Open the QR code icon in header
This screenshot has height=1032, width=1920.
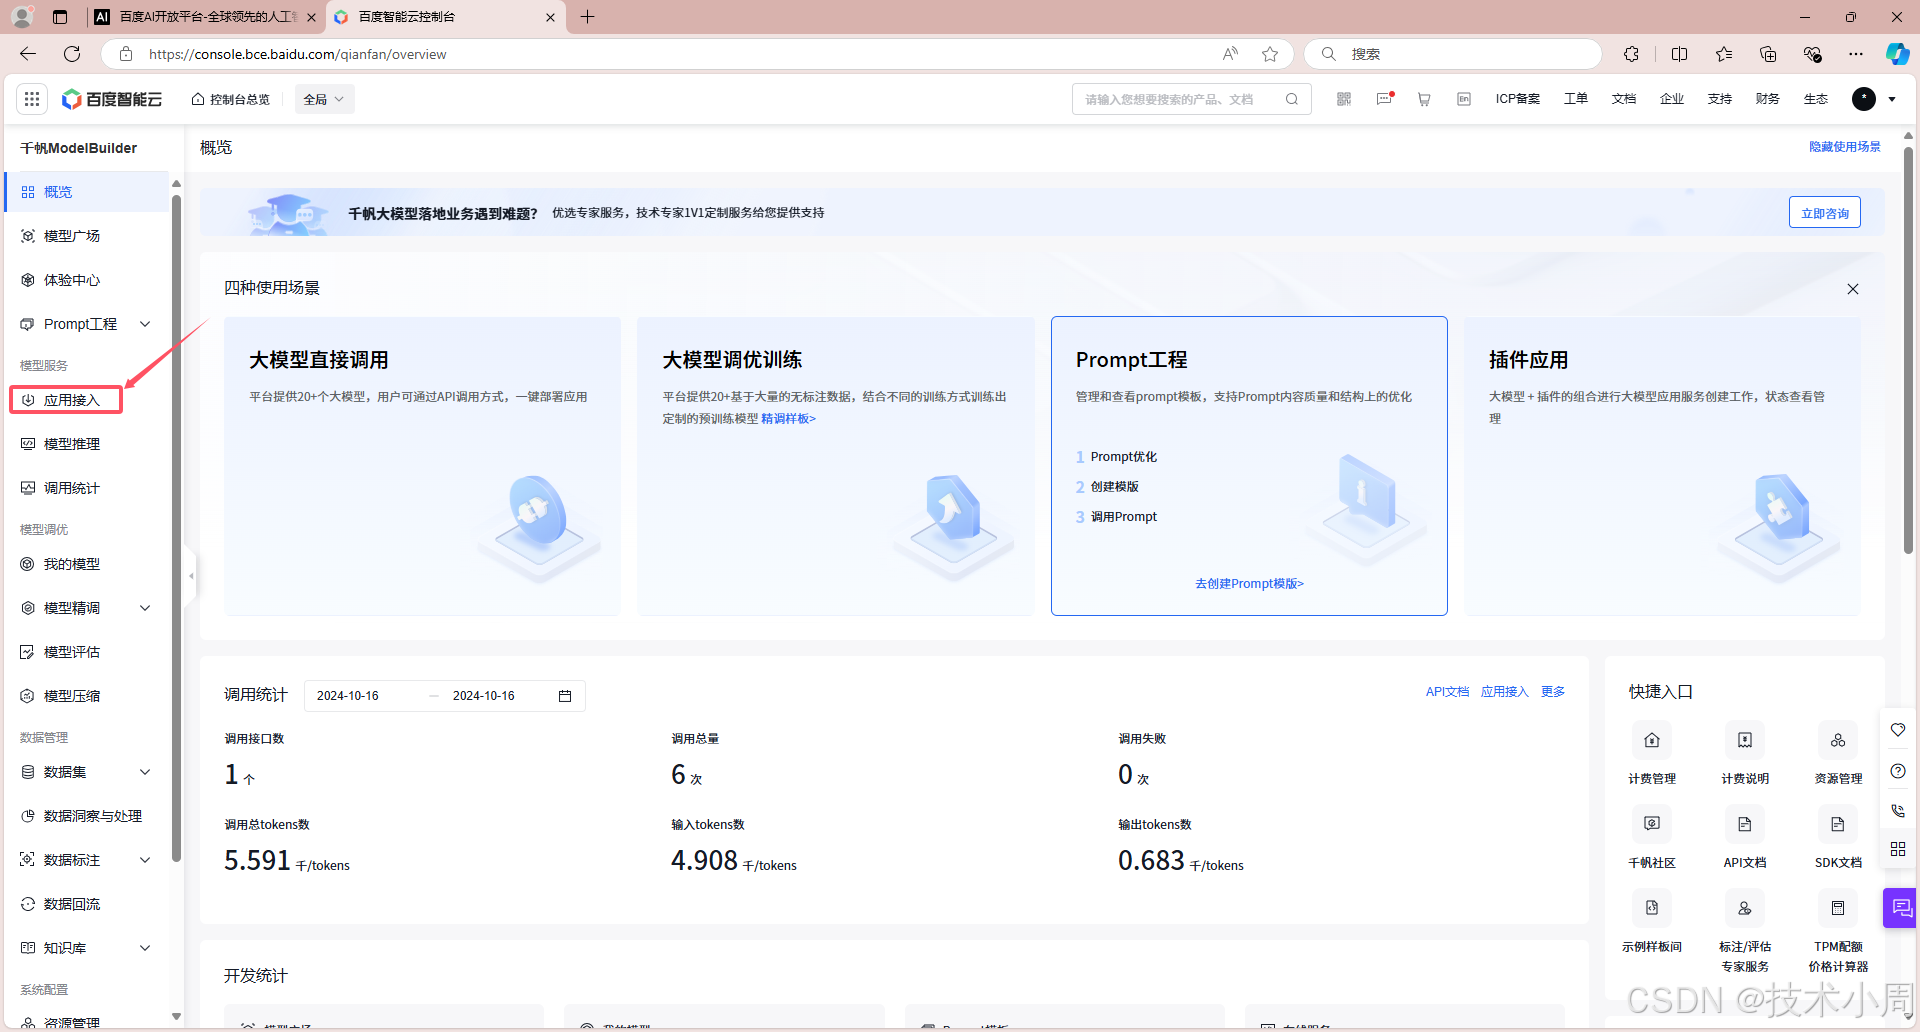point(1344,99)
